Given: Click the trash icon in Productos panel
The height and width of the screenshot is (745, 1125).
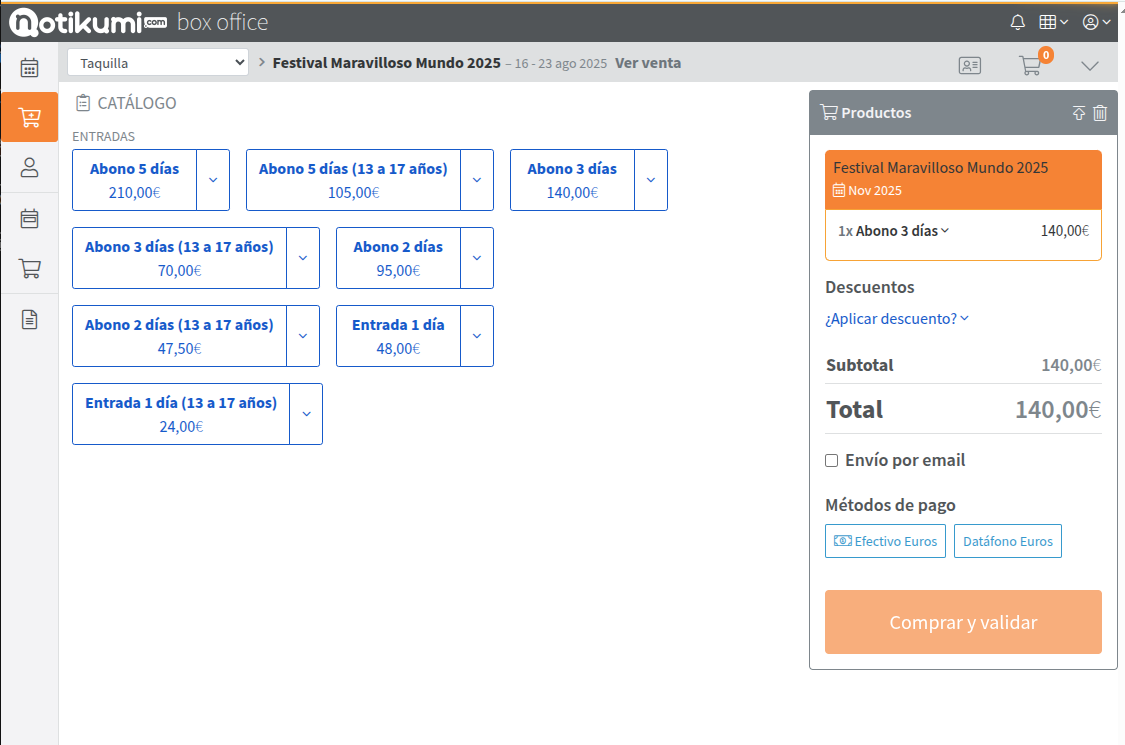Looking at the screenshot, I should [x=1100, y=113].
